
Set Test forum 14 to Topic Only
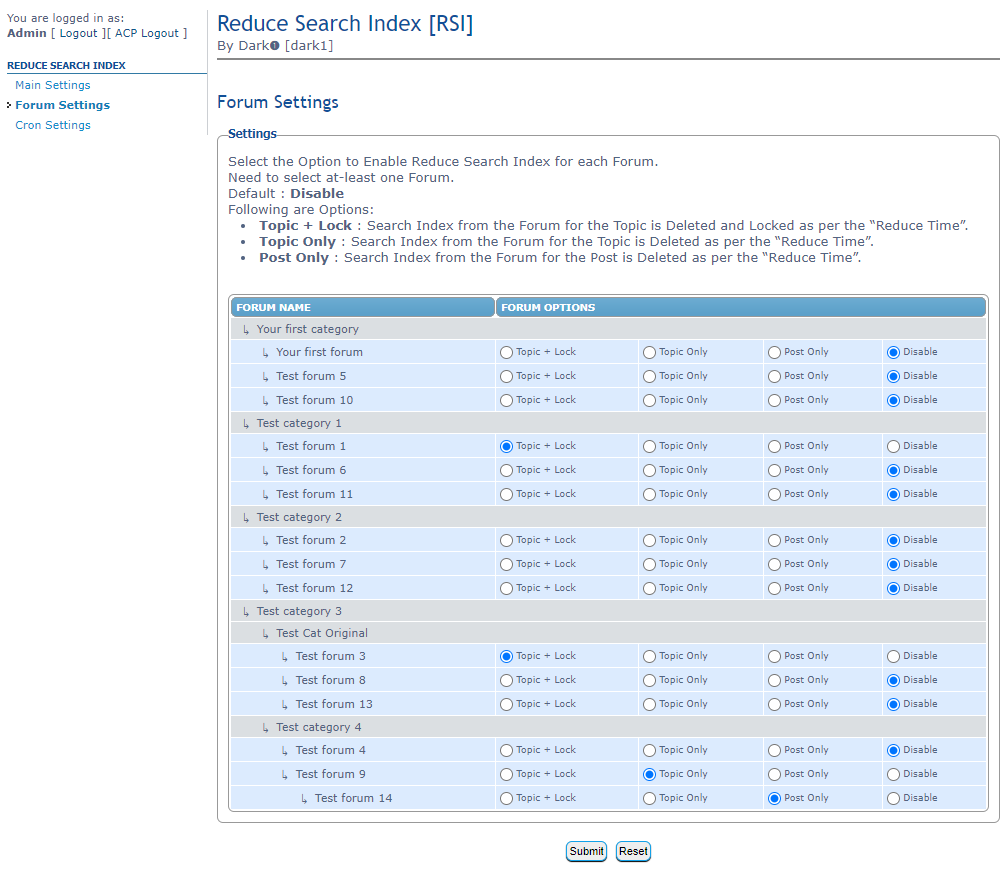649,798
